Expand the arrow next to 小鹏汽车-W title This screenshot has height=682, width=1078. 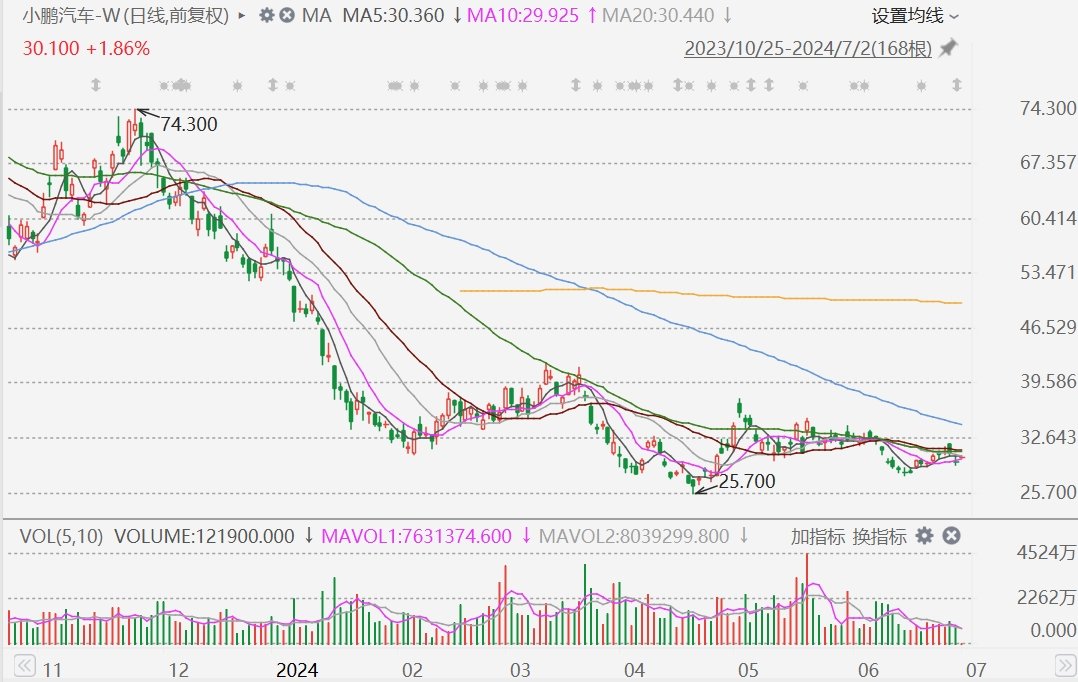coord(241,16)
